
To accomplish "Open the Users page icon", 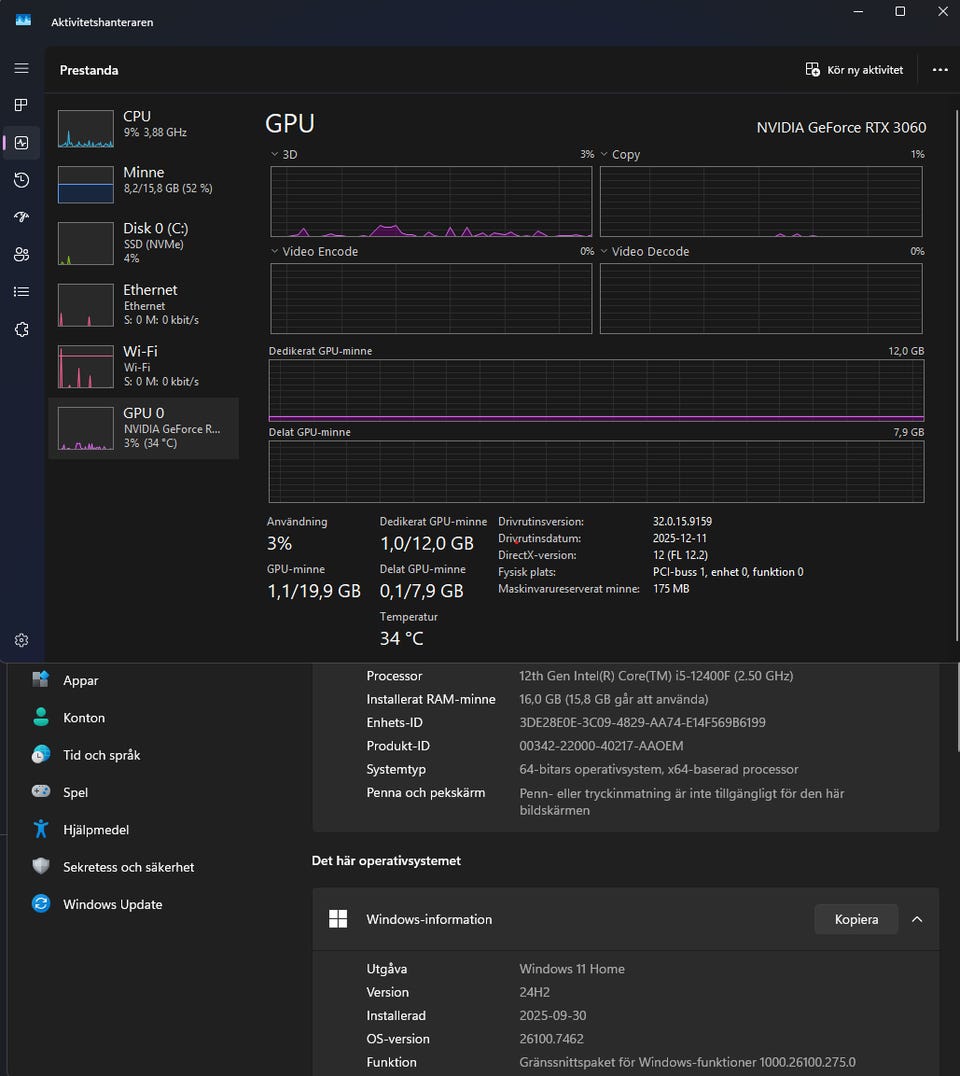I will pos(21,254).
